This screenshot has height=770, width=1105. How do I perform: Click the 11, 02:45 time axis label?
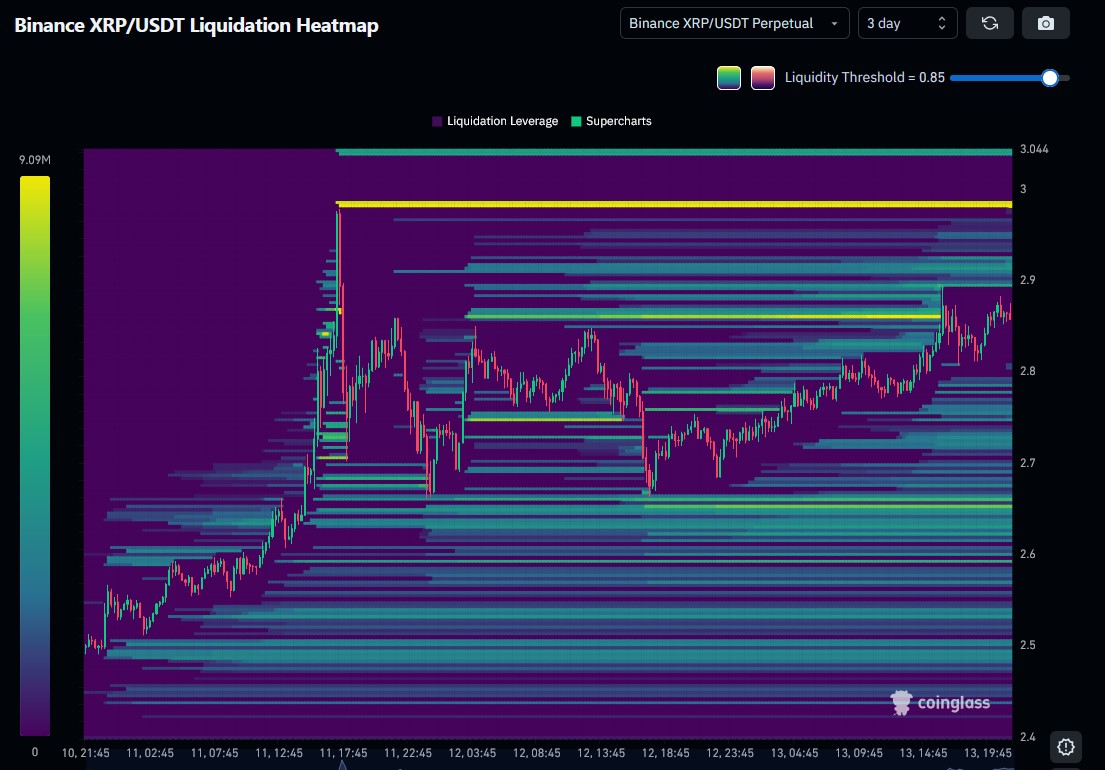[x=149, y=753]
